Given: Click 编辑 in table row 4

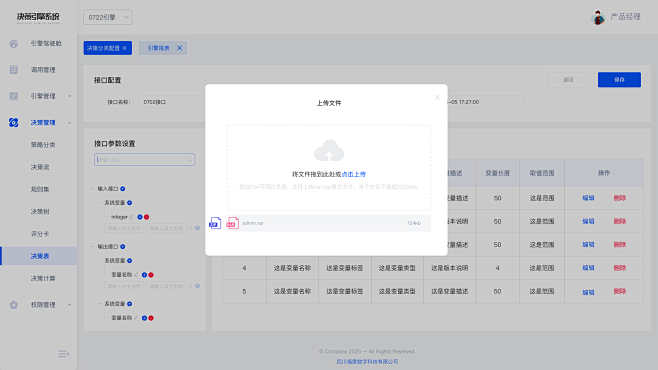Looking at the screenshot, I should 588,268.
